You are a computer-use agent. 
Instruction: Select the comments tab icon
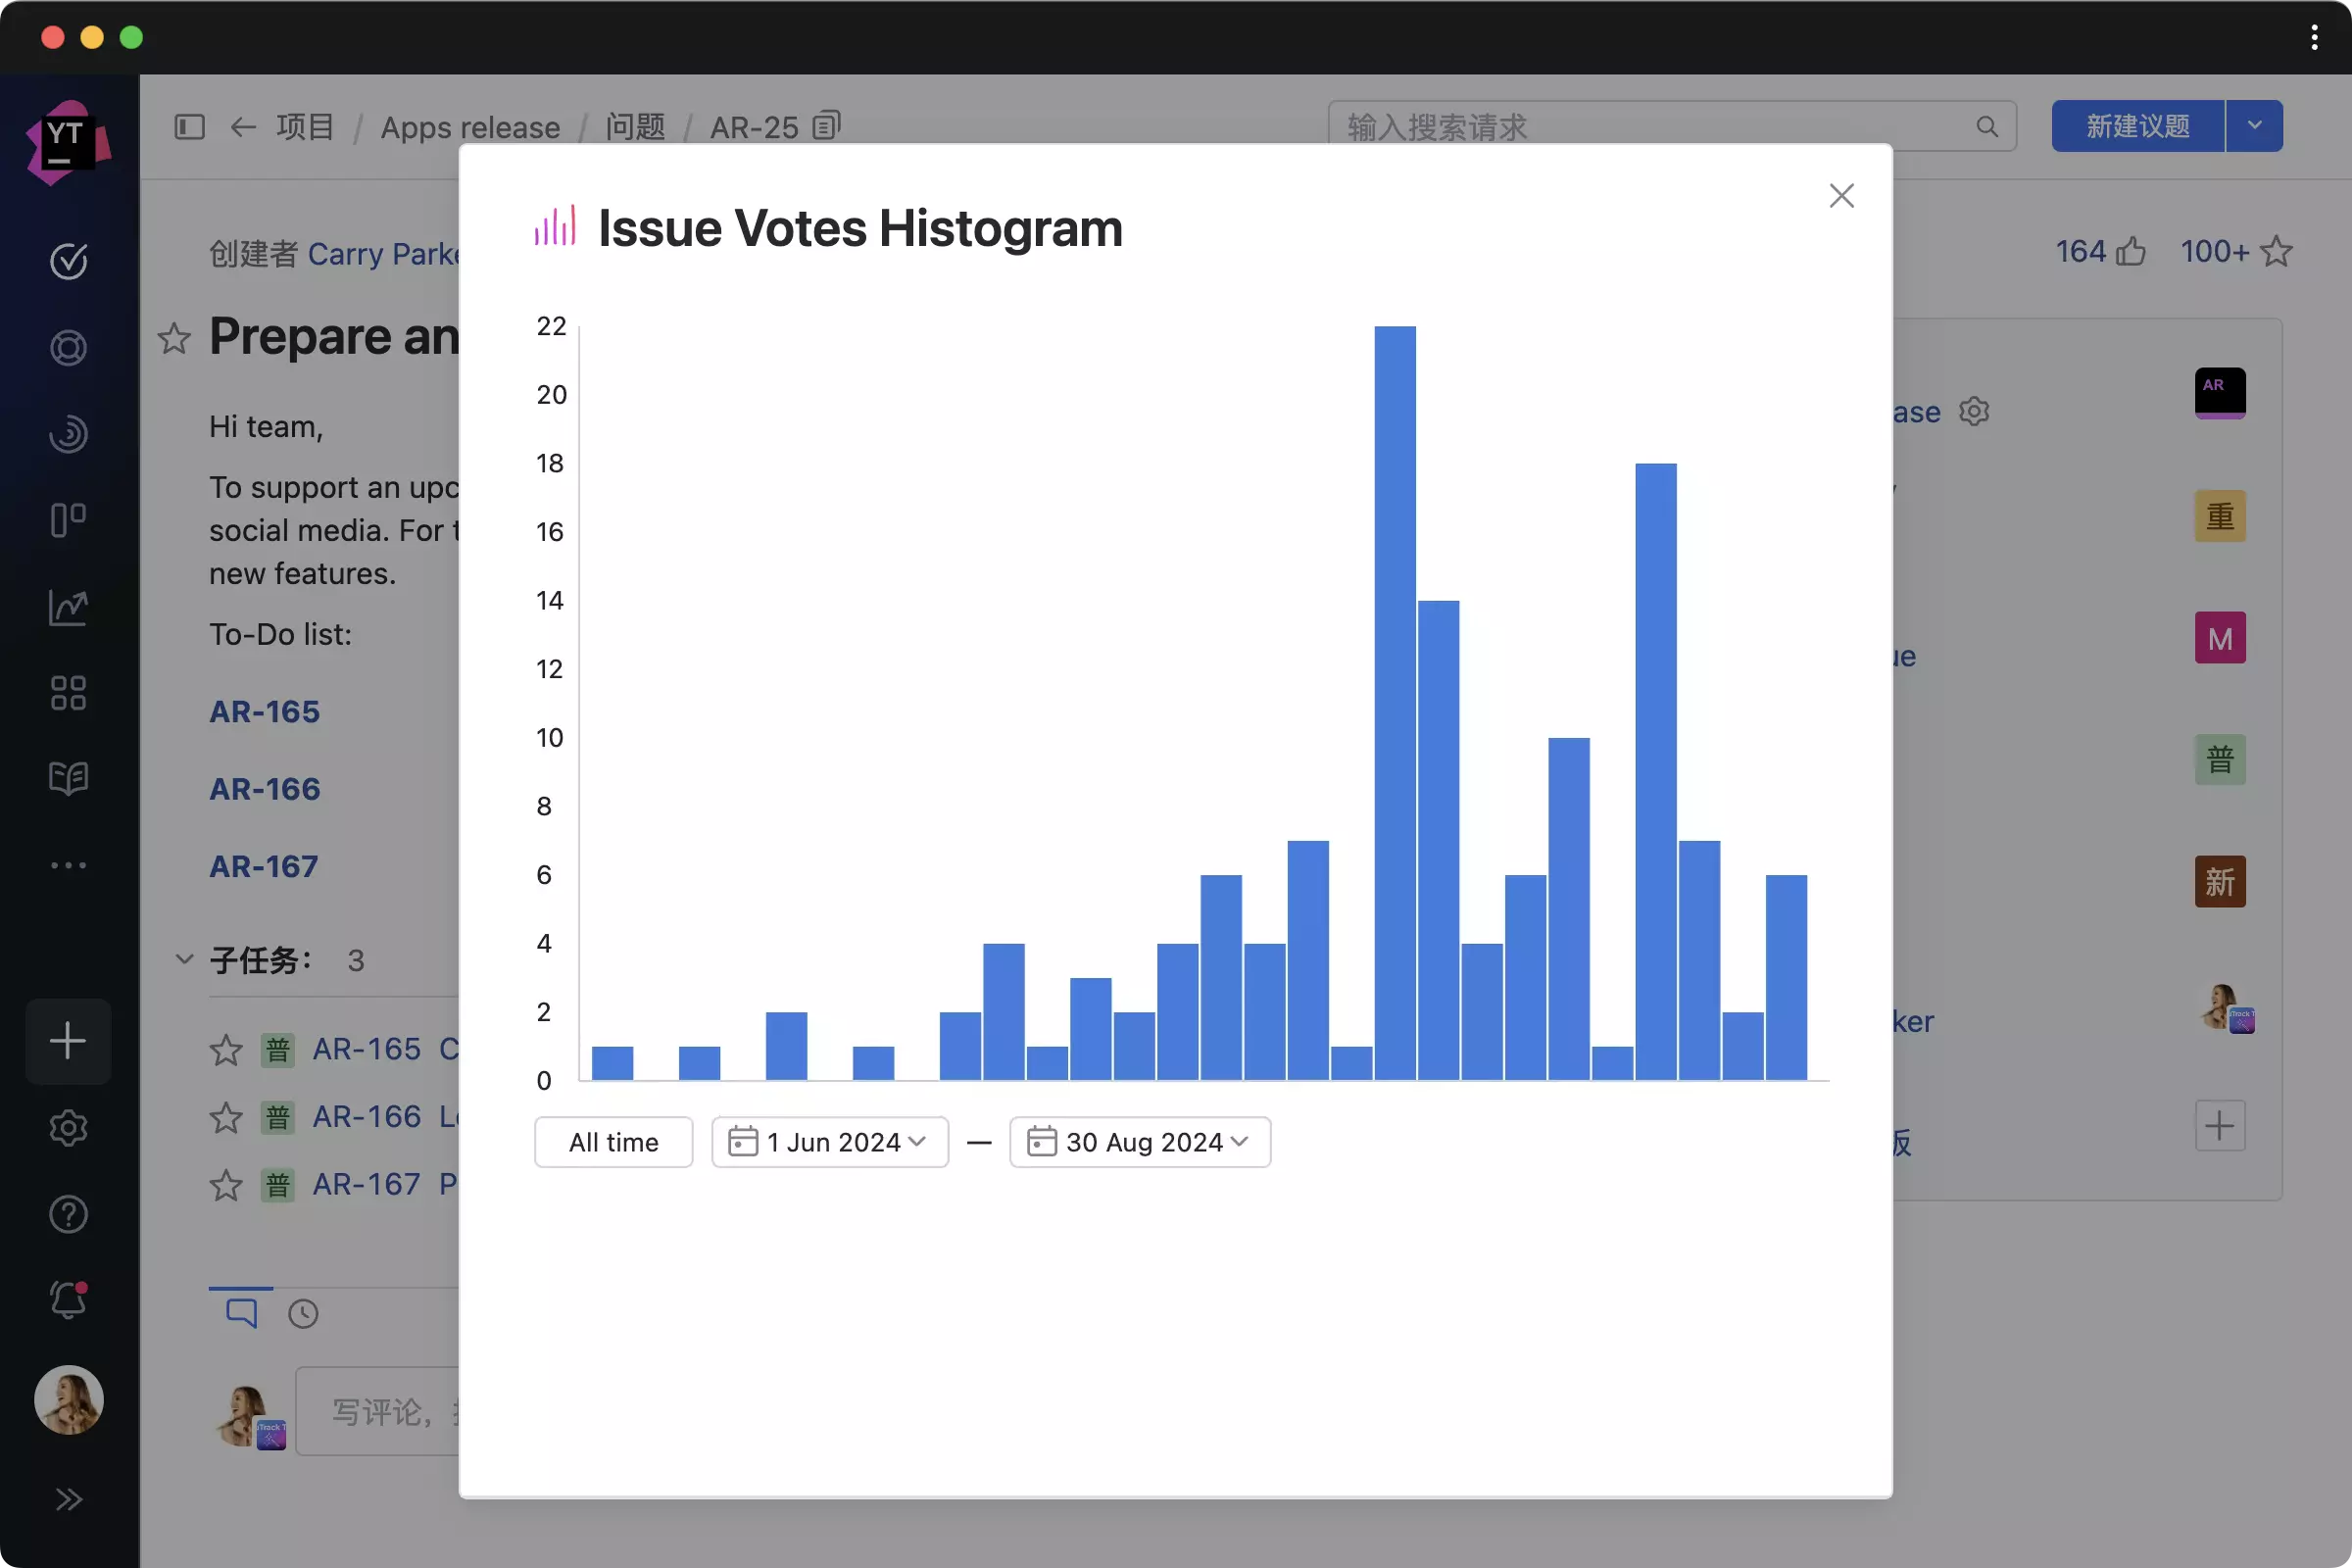pos(241,1313)
